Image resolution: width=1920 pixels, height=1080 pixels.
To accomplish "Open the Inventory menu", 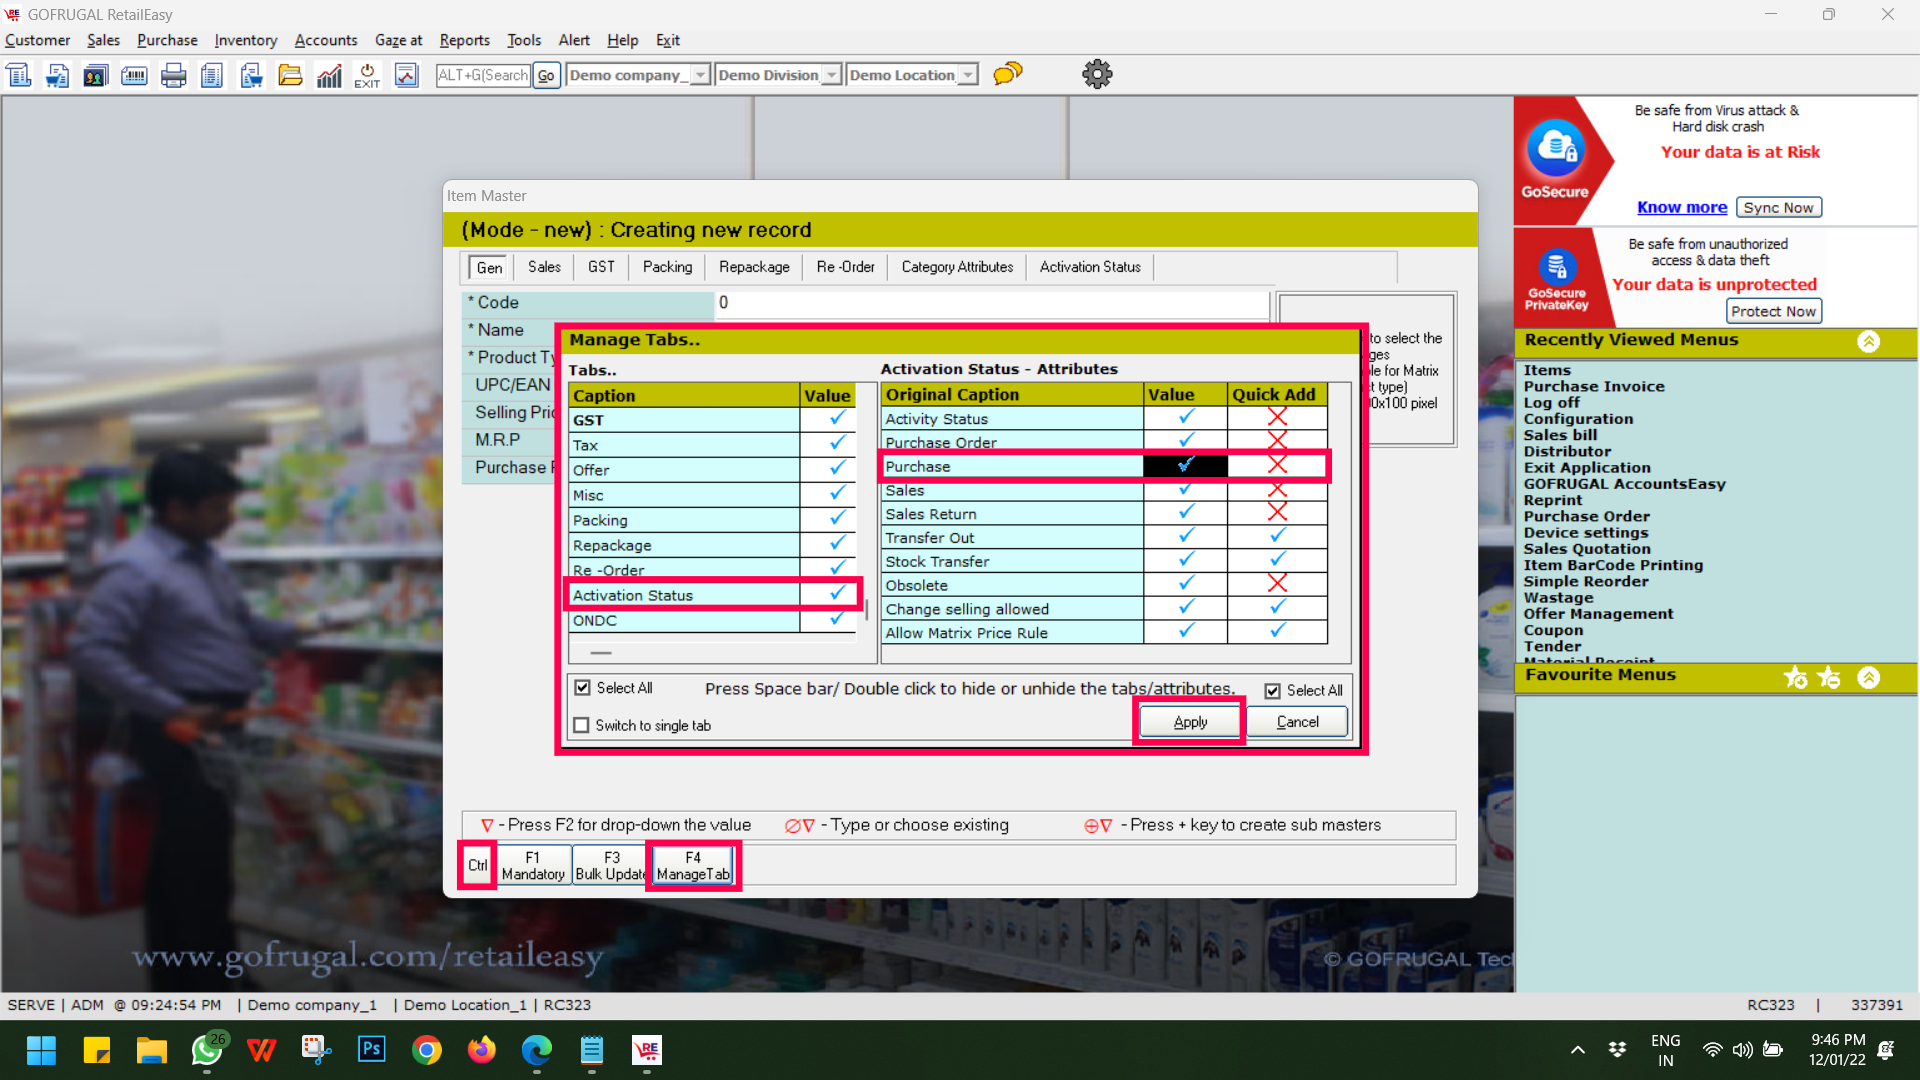I will [245, 40].
